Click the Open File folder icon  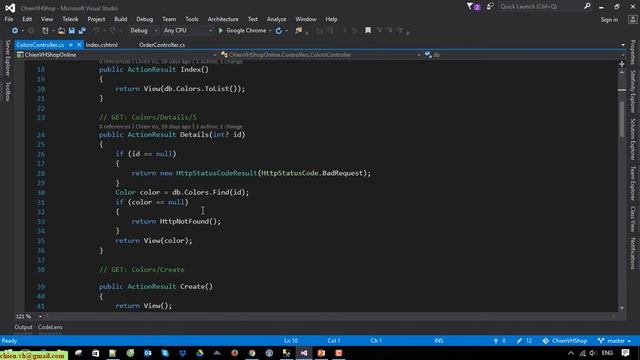tap(61, 31)
